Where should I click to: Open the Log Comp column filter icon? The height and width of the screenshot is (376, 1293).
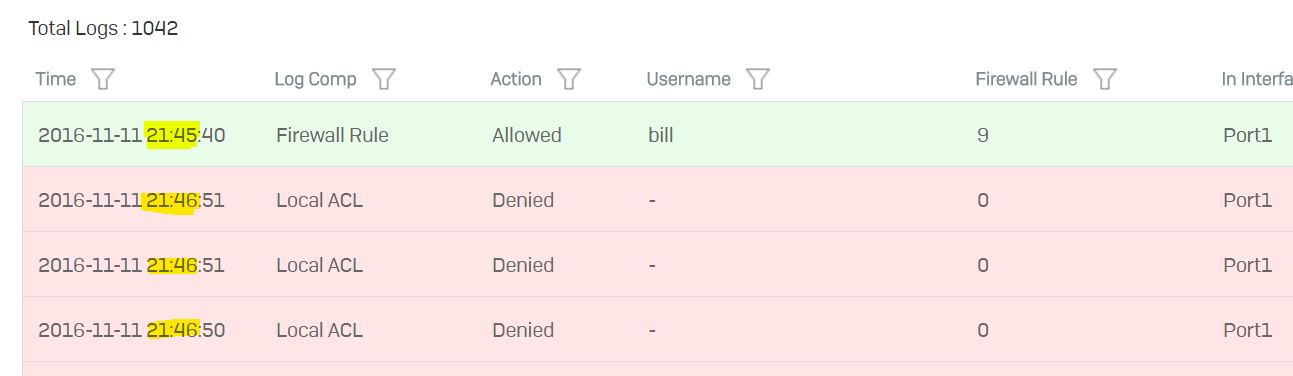tap(384, 79)
